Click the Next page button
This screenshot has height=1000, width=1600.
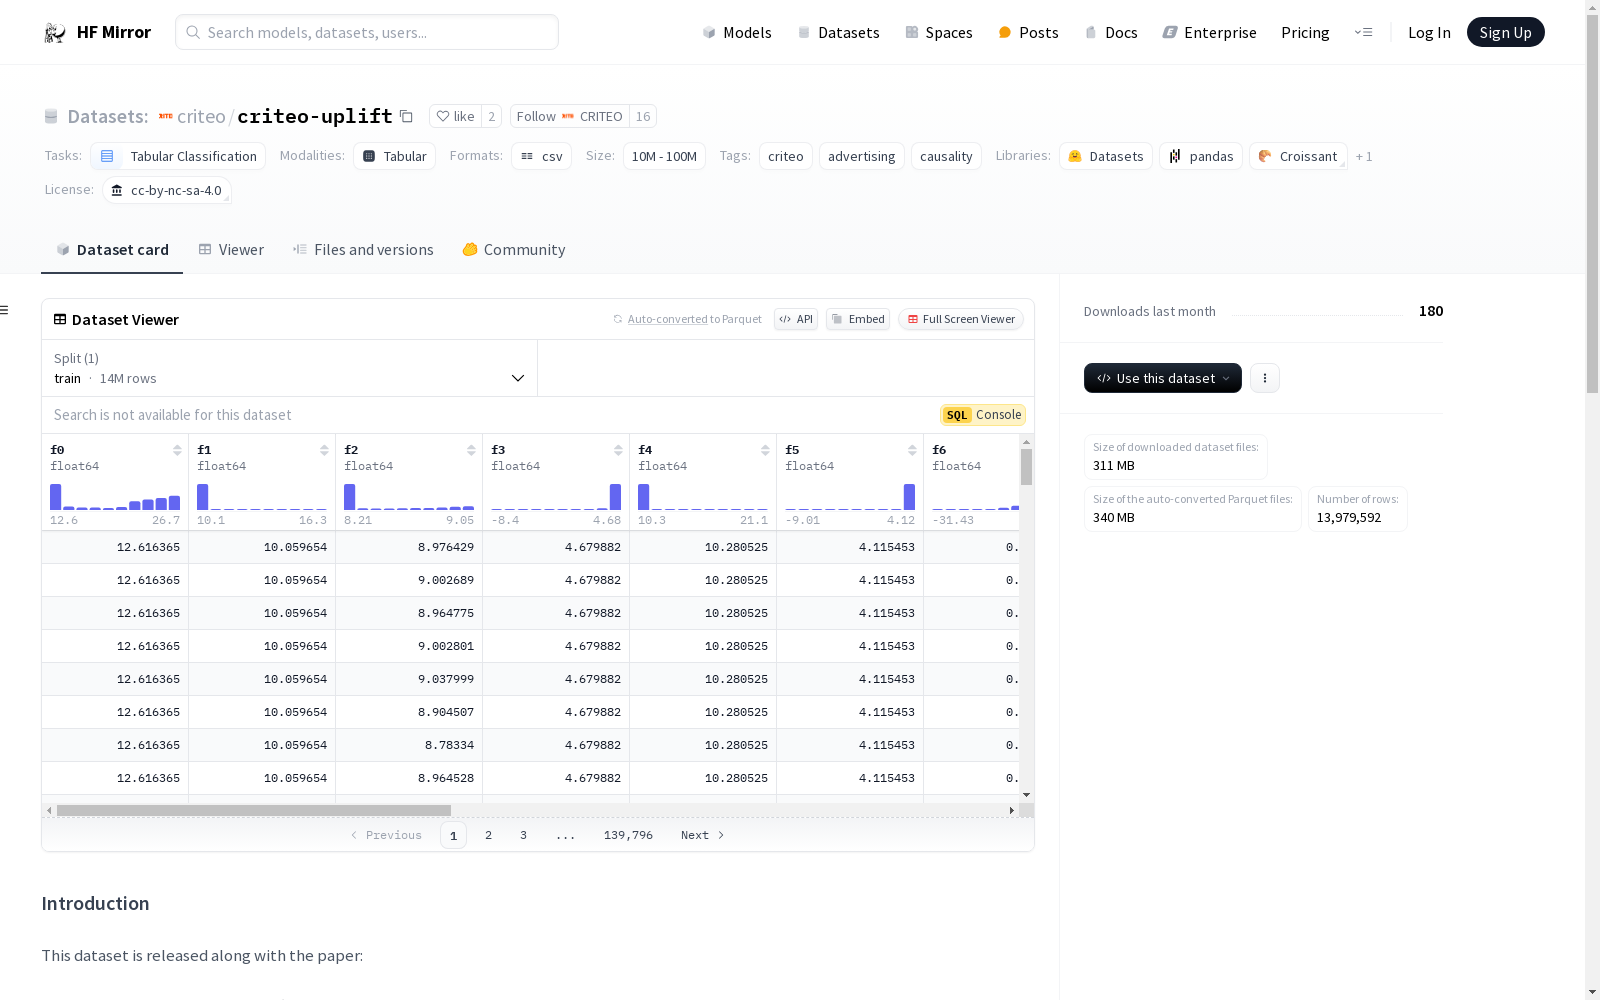pyautogui.click(x=702, y=835)
